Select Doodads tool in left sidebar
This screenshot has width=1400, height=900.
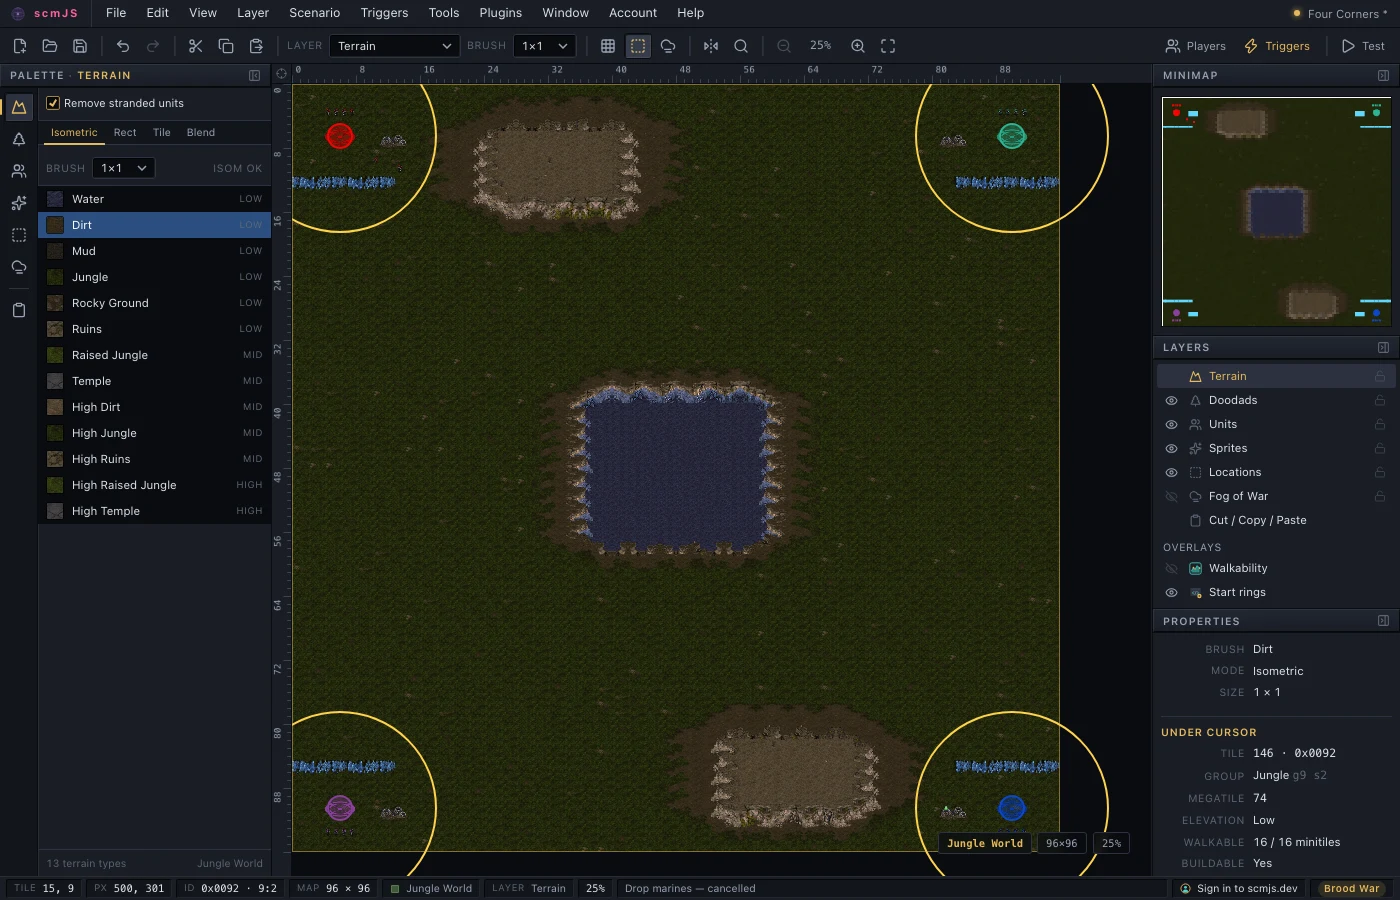(x=19, y=139)
